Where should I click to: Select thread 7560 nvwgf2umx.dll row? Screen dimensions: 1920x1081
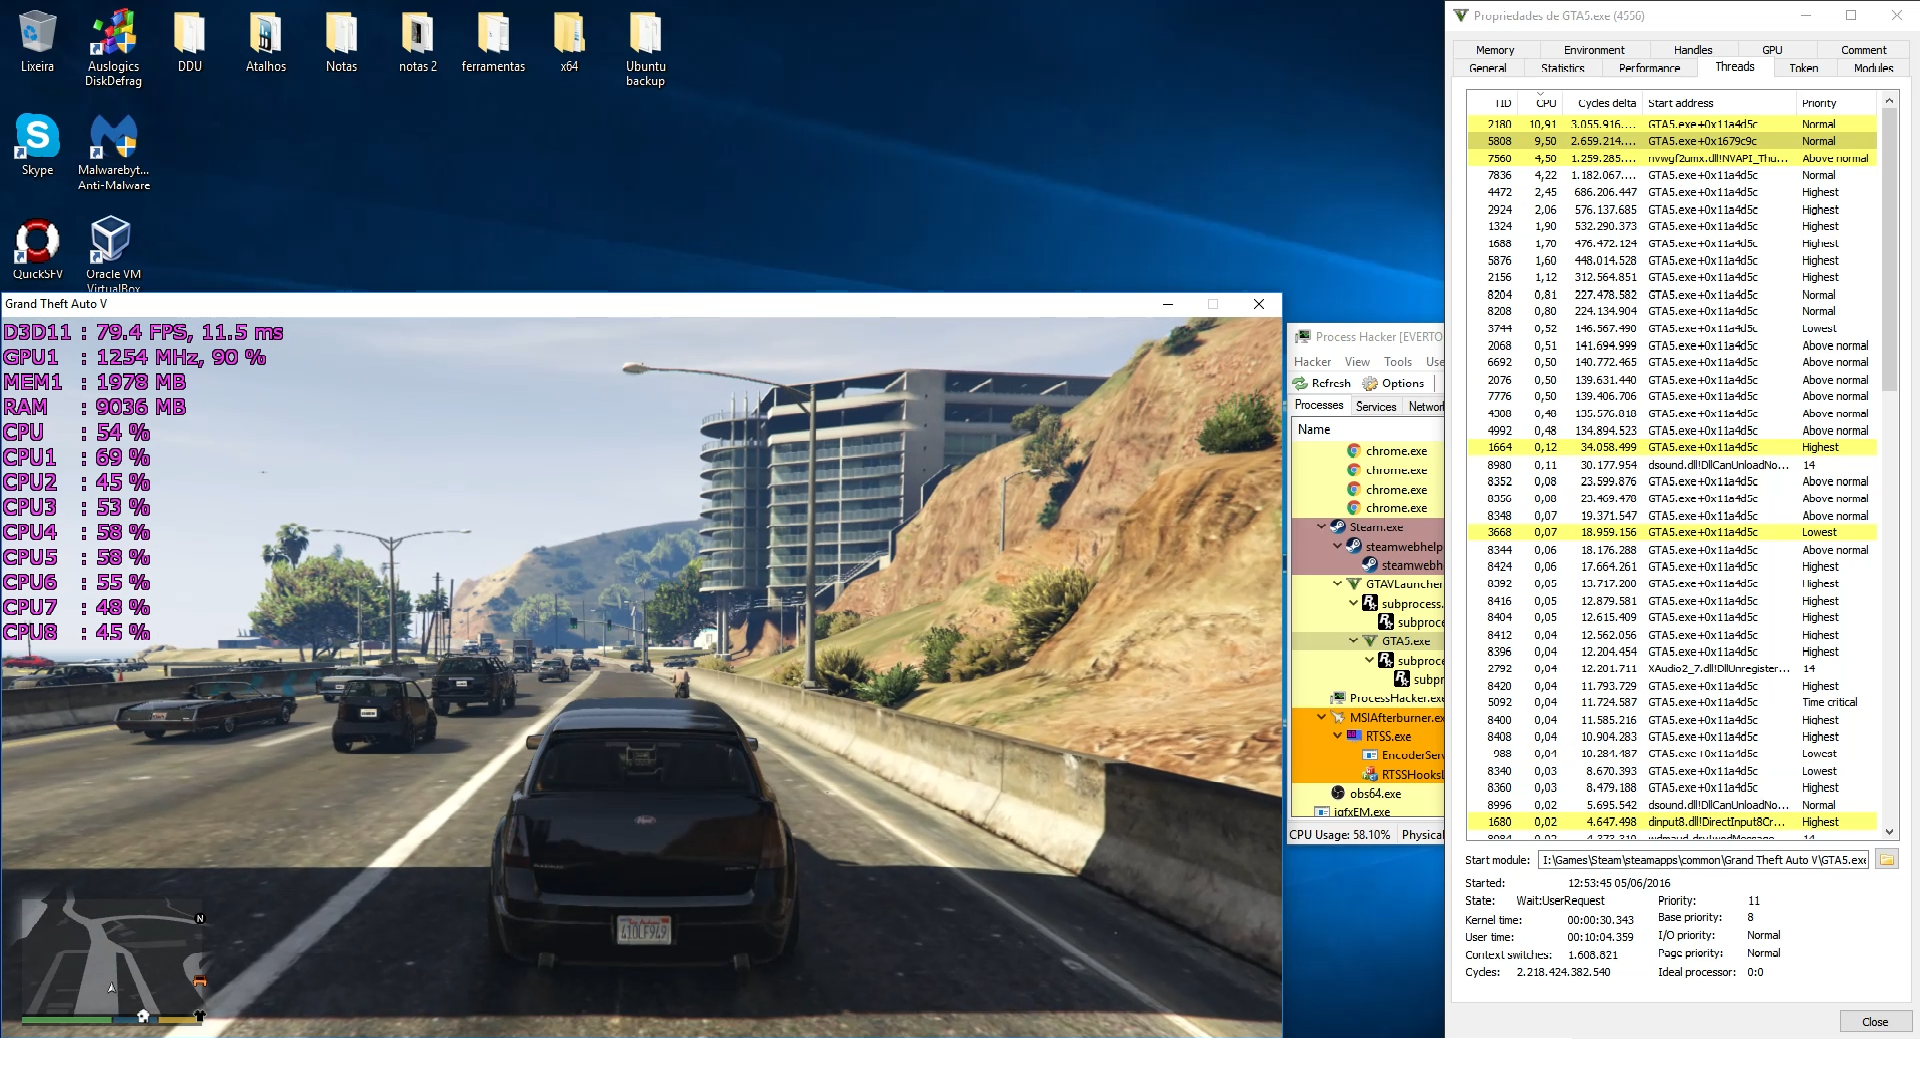[x=1672, y=159]
